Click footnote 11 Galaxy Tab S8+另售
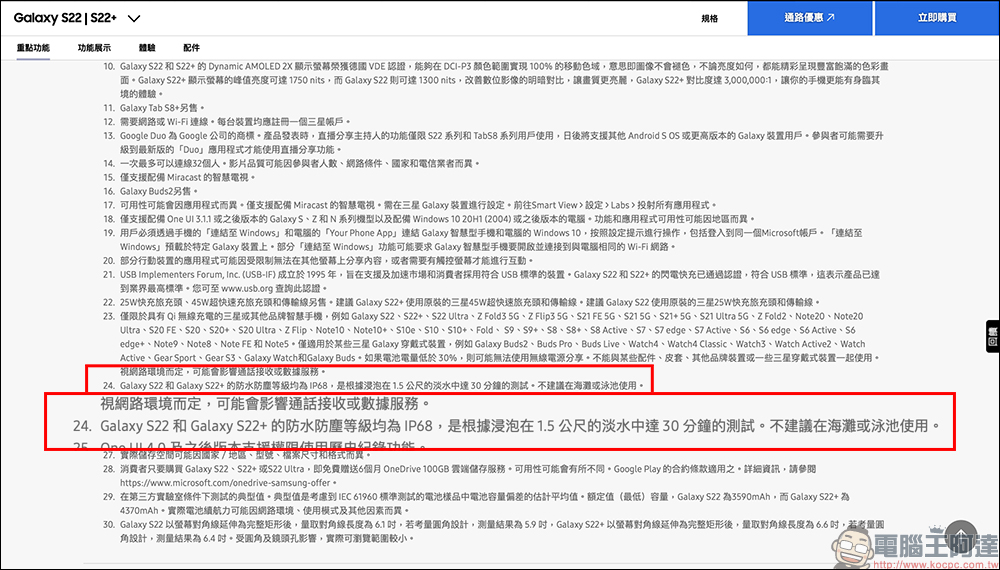1000x570 pixels. pyautogui.click(x=162, y=108)
